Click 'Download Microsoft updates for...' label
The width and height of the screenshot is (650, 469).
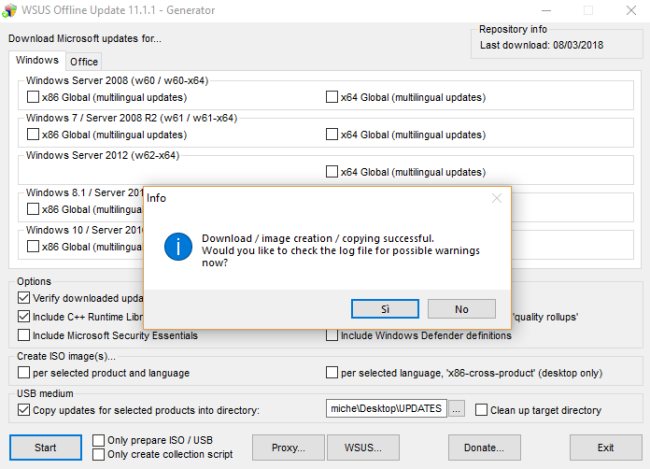coord(85,39)
